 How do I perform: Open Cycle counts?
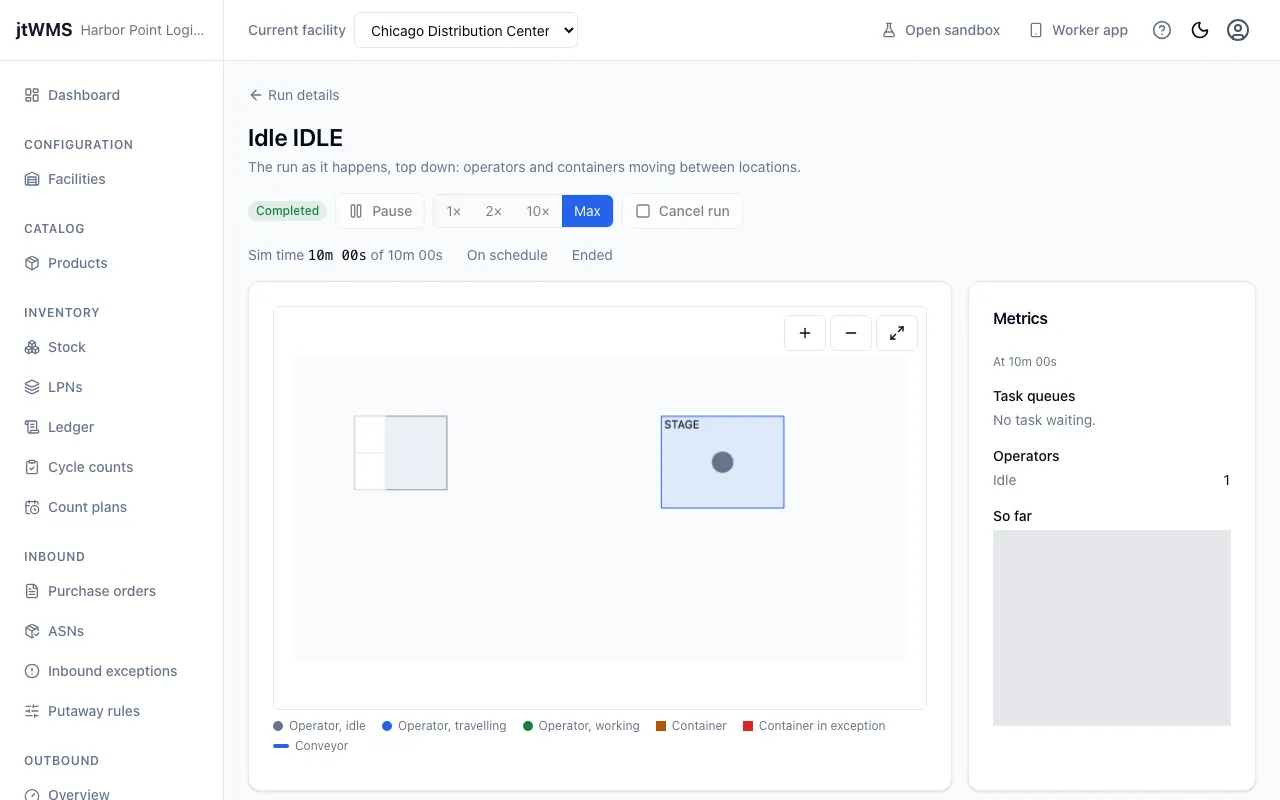(78, 467)
